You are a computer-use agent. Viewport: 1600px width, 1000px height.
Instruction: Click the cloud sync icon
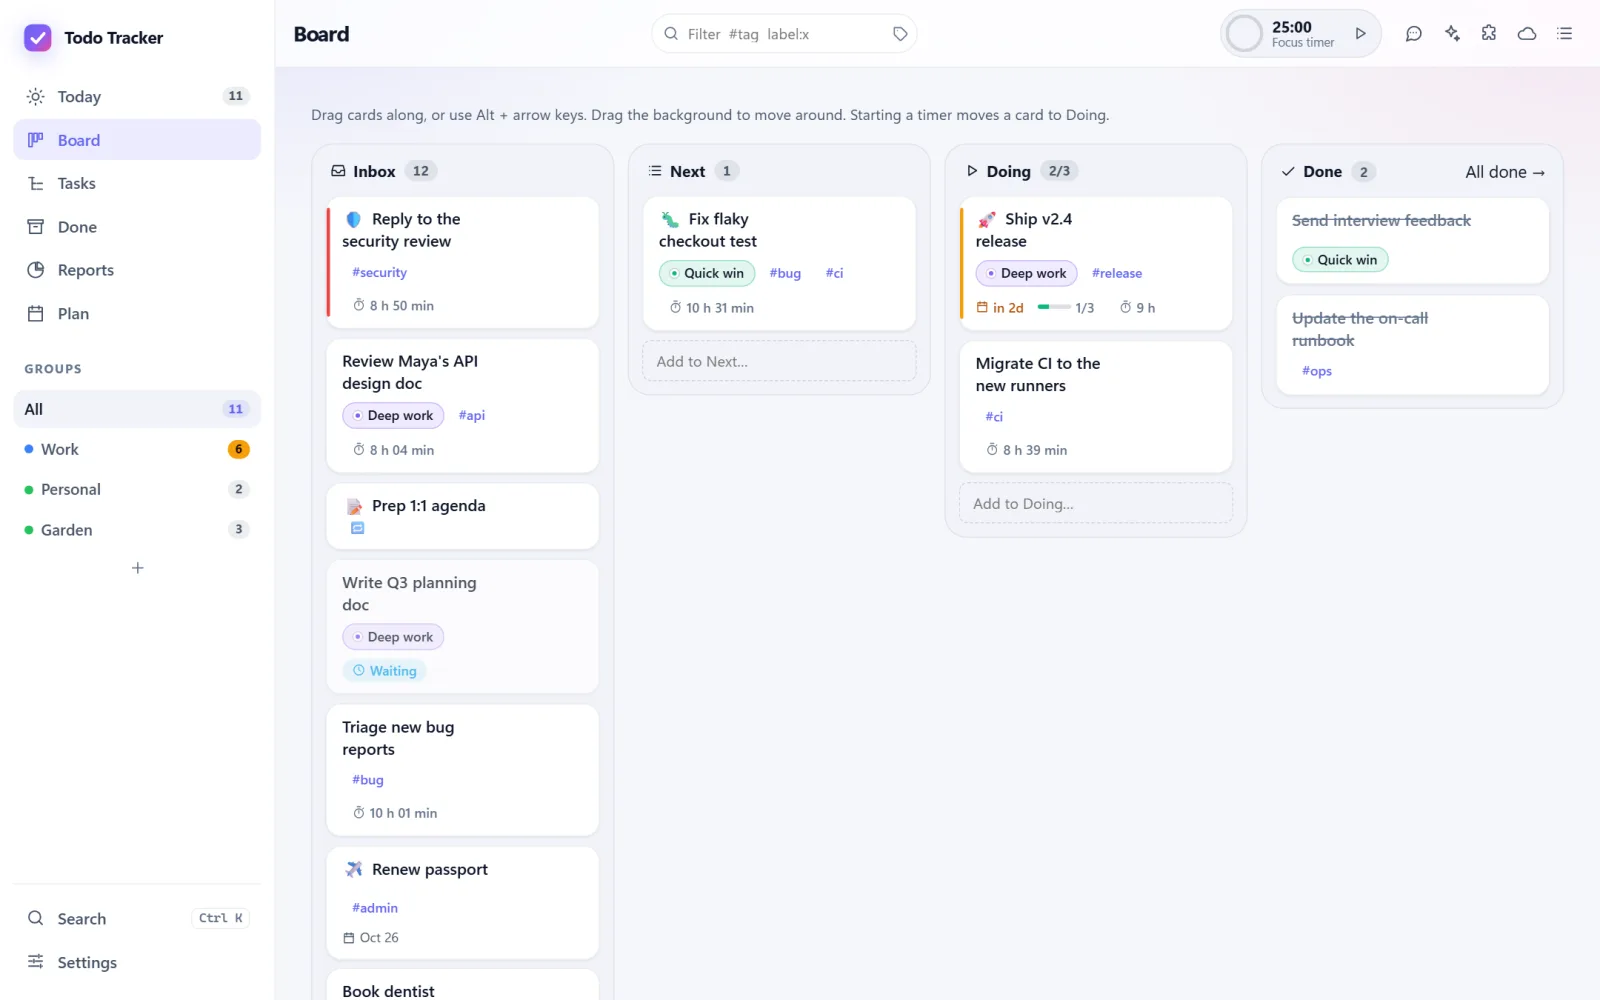click(x=1527, y=34)
